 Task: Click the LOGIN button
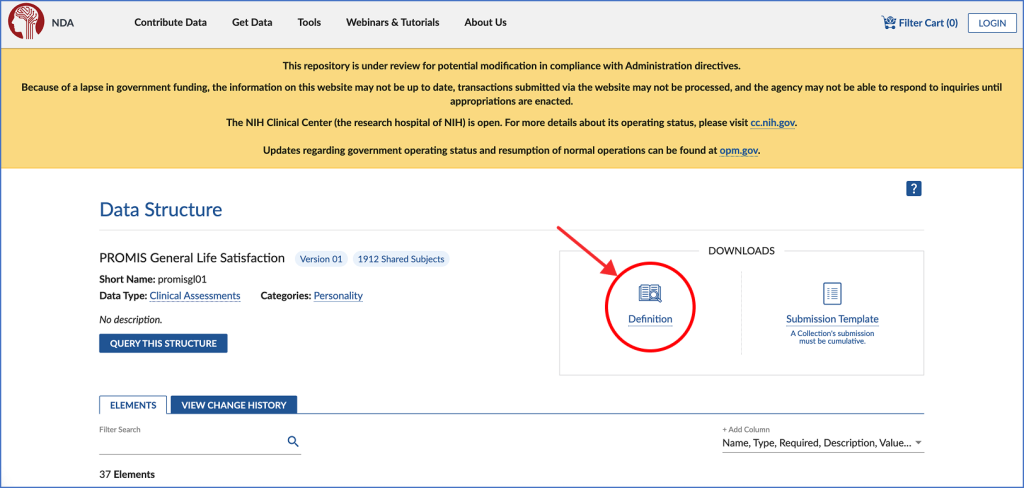991,22
